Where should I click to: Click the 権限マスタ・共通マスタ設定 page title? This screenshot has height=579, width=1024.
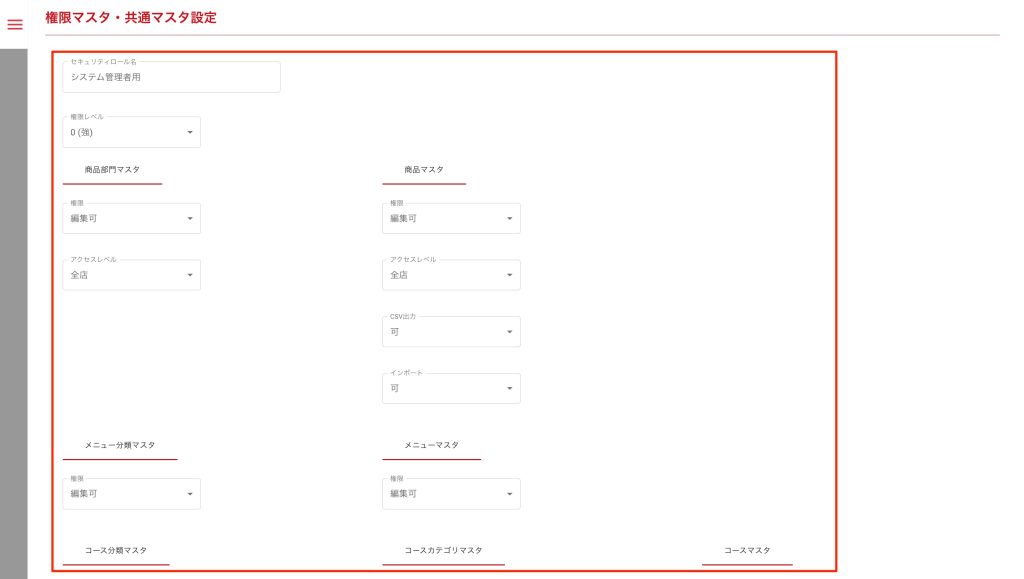(x=130, y=18)
